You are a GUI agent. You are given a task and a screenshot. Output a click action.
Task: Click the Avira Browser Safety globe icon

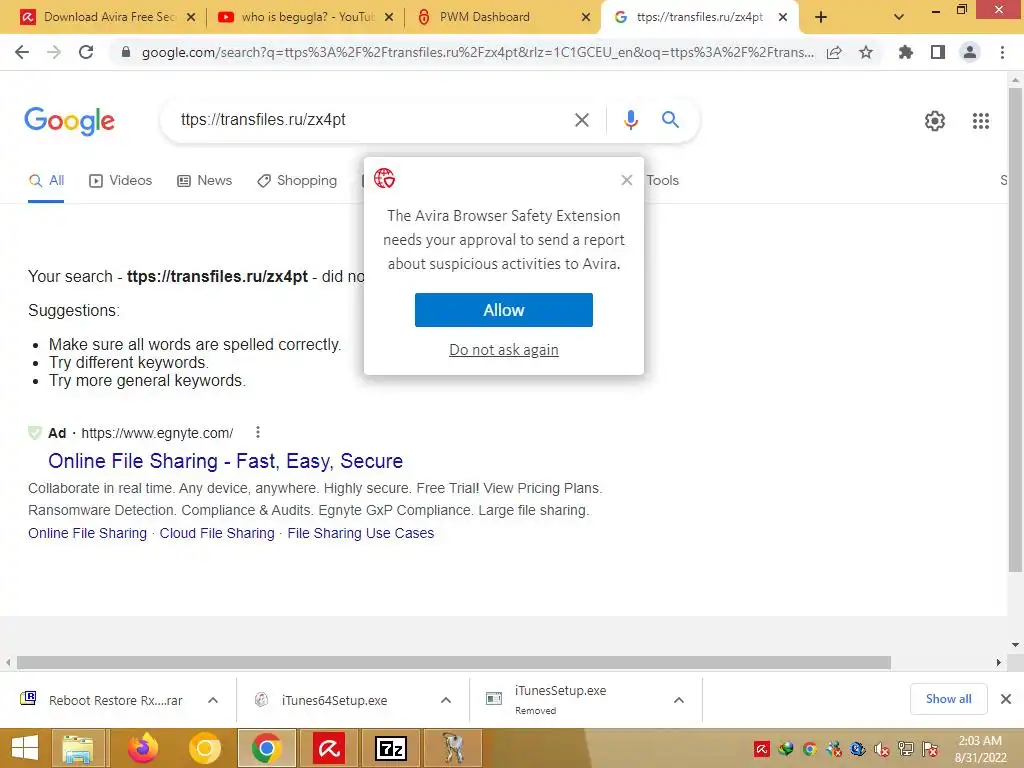tap(384, 178)
